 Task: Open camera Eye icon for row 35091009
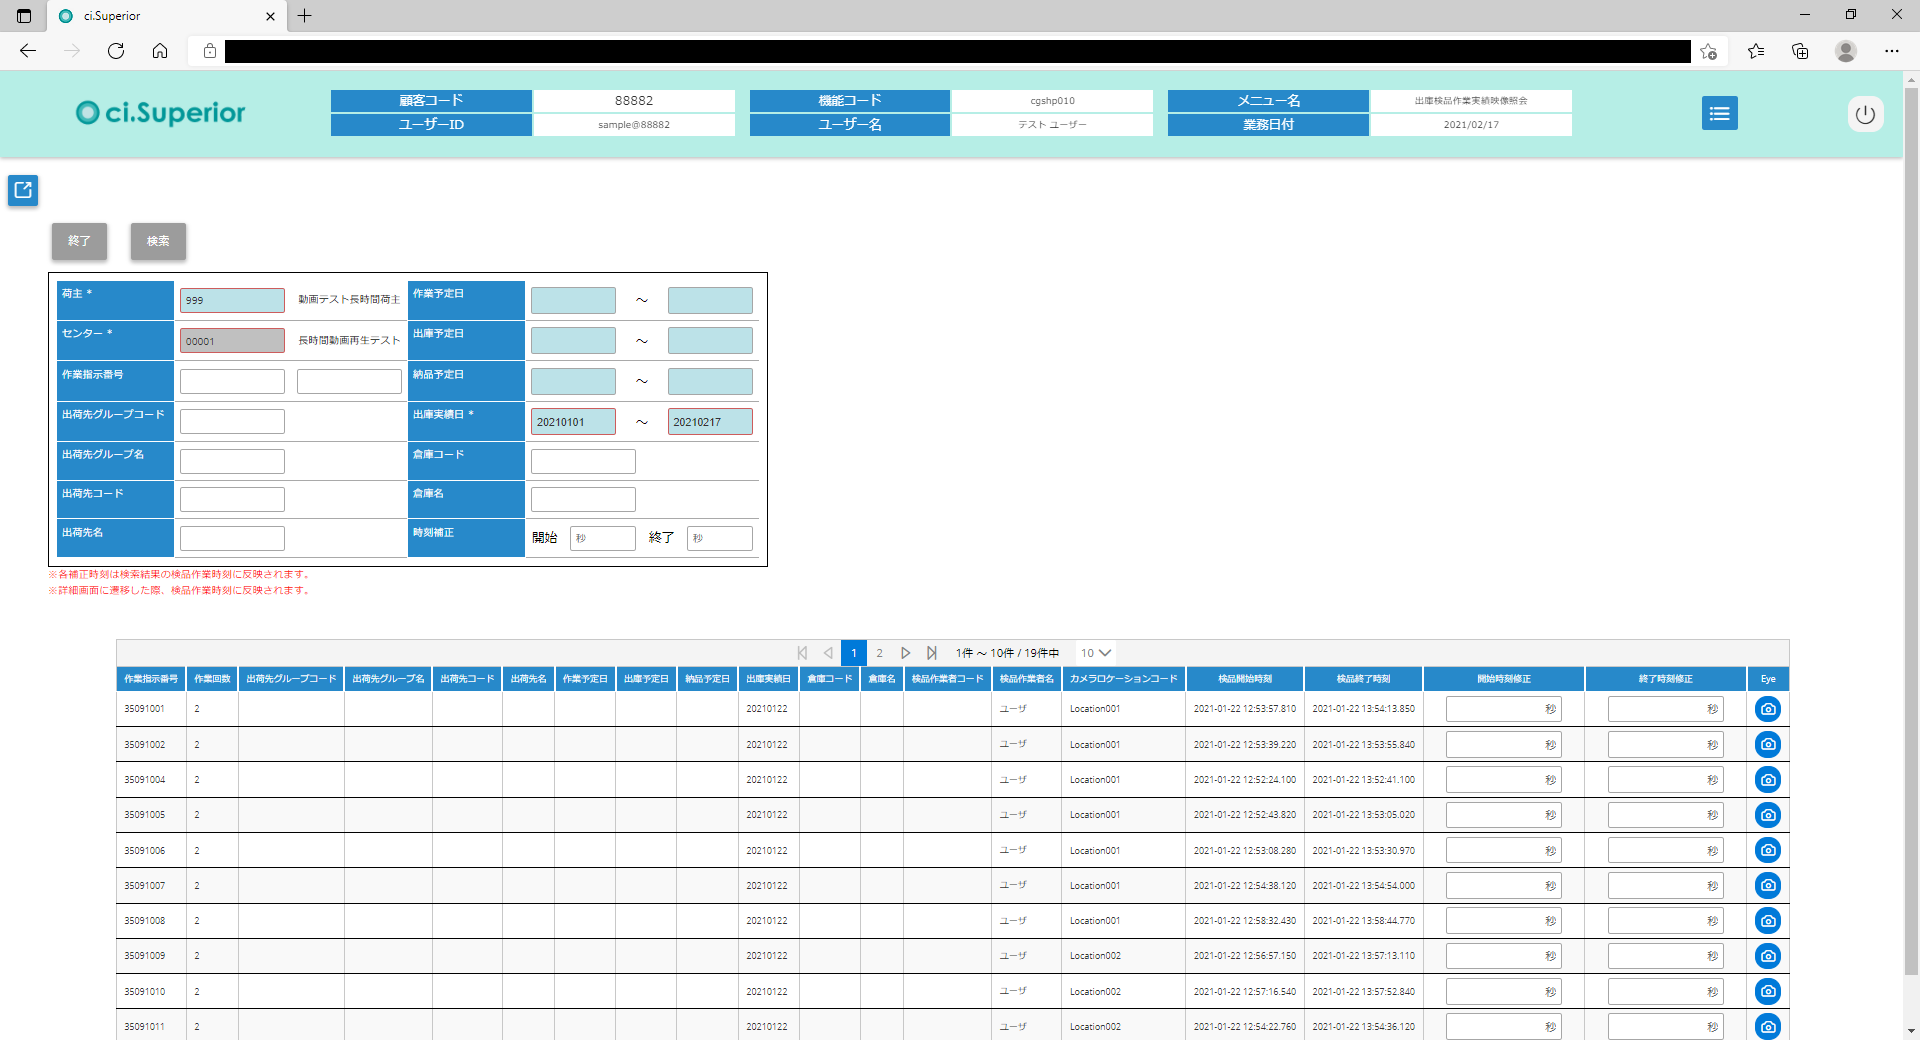tap(1767, 956)
